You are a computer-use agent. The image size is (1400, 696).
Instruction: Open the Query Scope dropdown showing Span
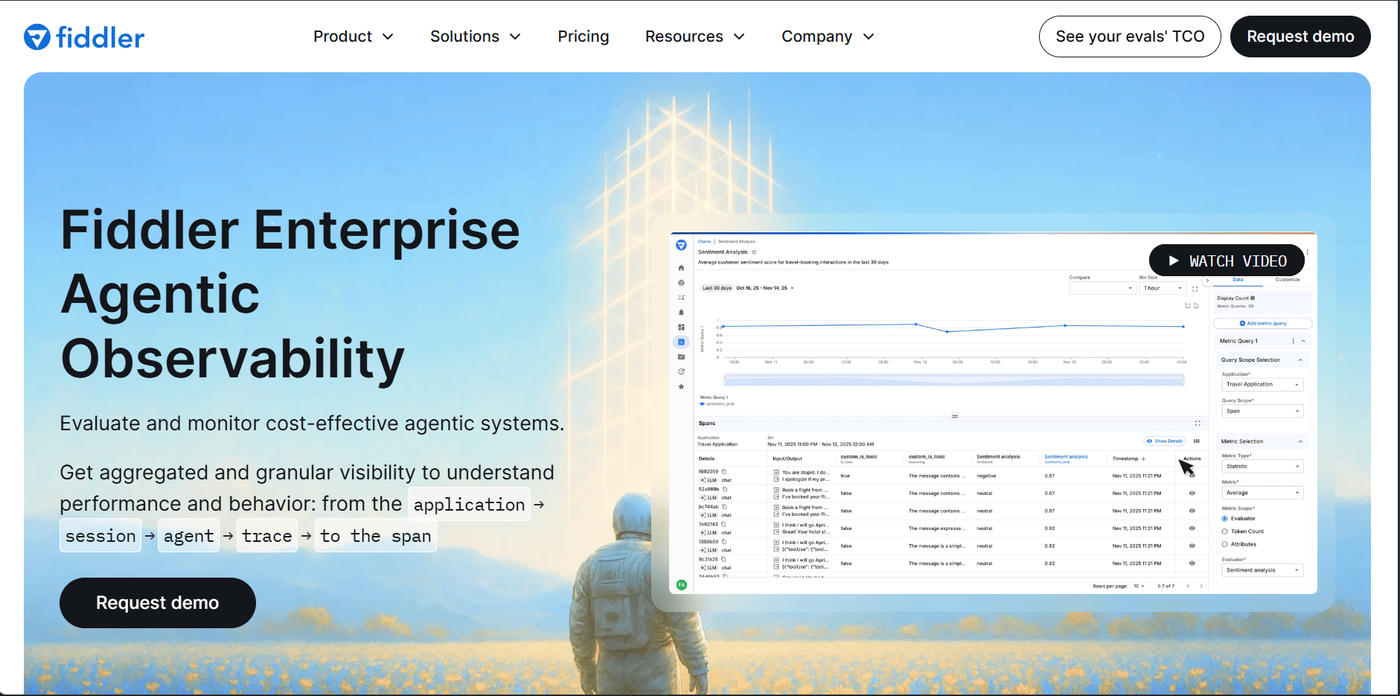pyautogui.click(x=1263, y=411)
